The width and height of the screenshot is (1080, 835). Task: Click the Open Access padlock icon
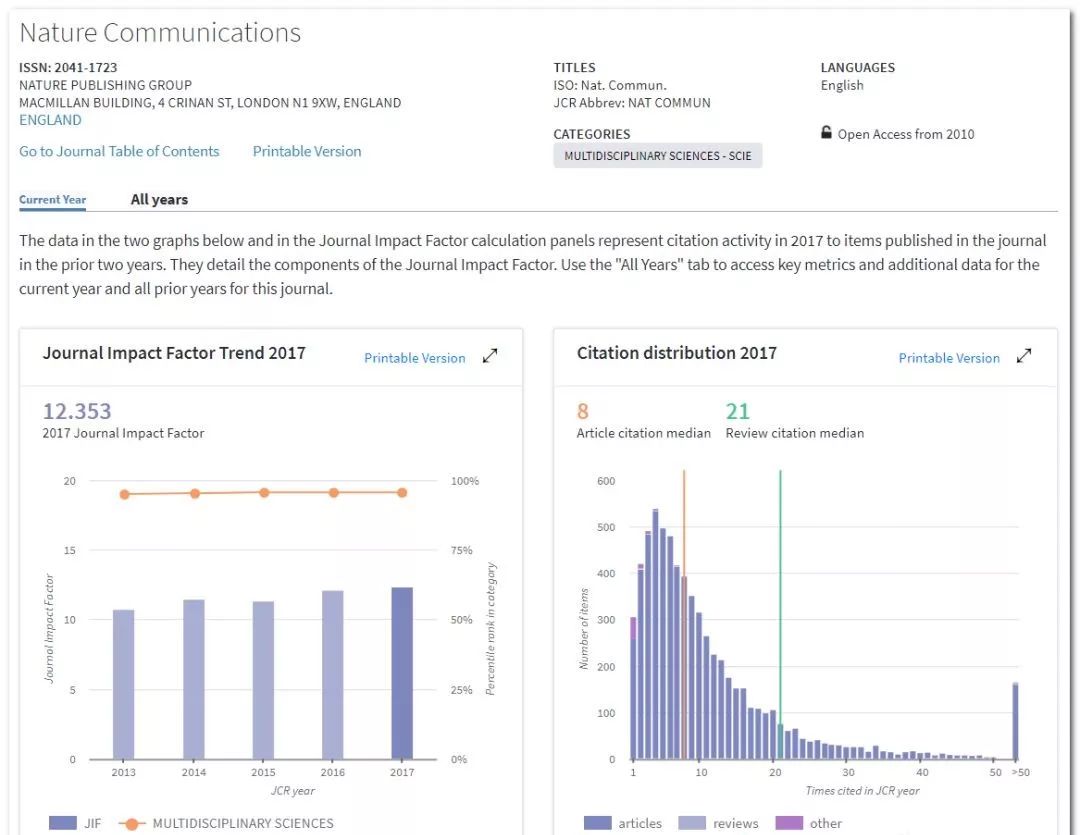(x=826, y=133)
